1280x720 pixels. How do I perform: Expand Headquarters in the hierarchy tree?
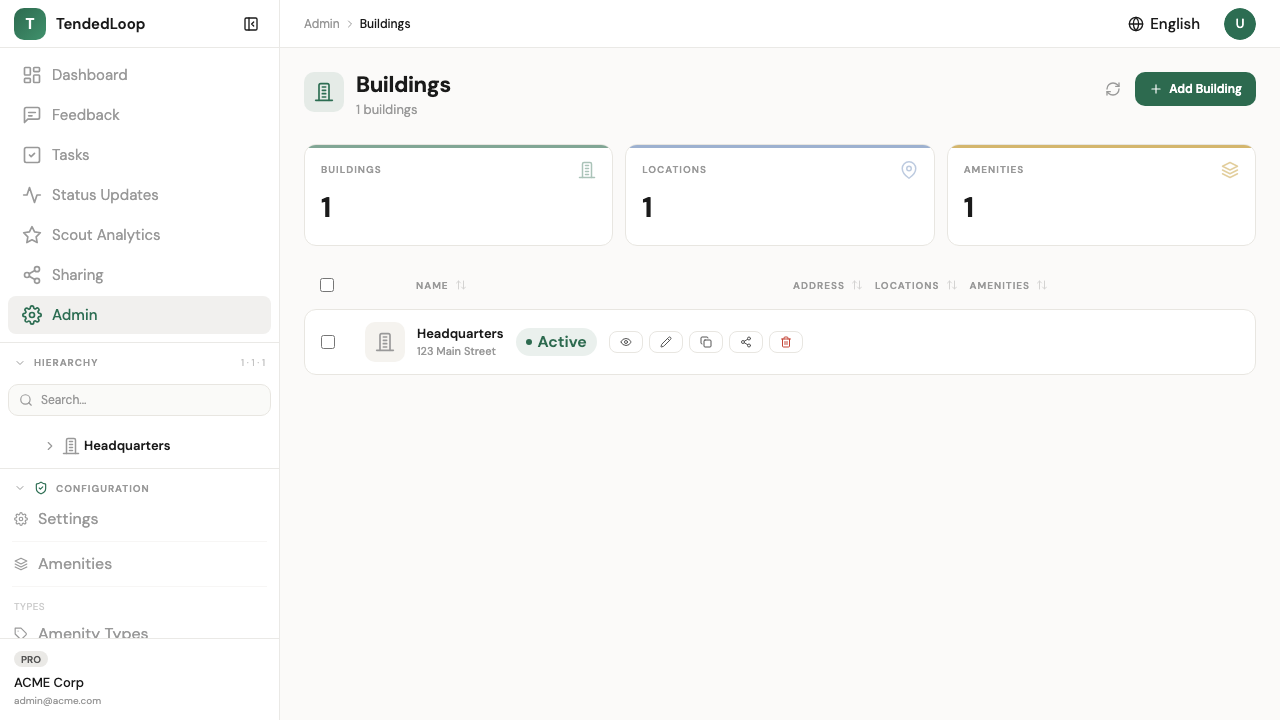(x=50, y=446)
